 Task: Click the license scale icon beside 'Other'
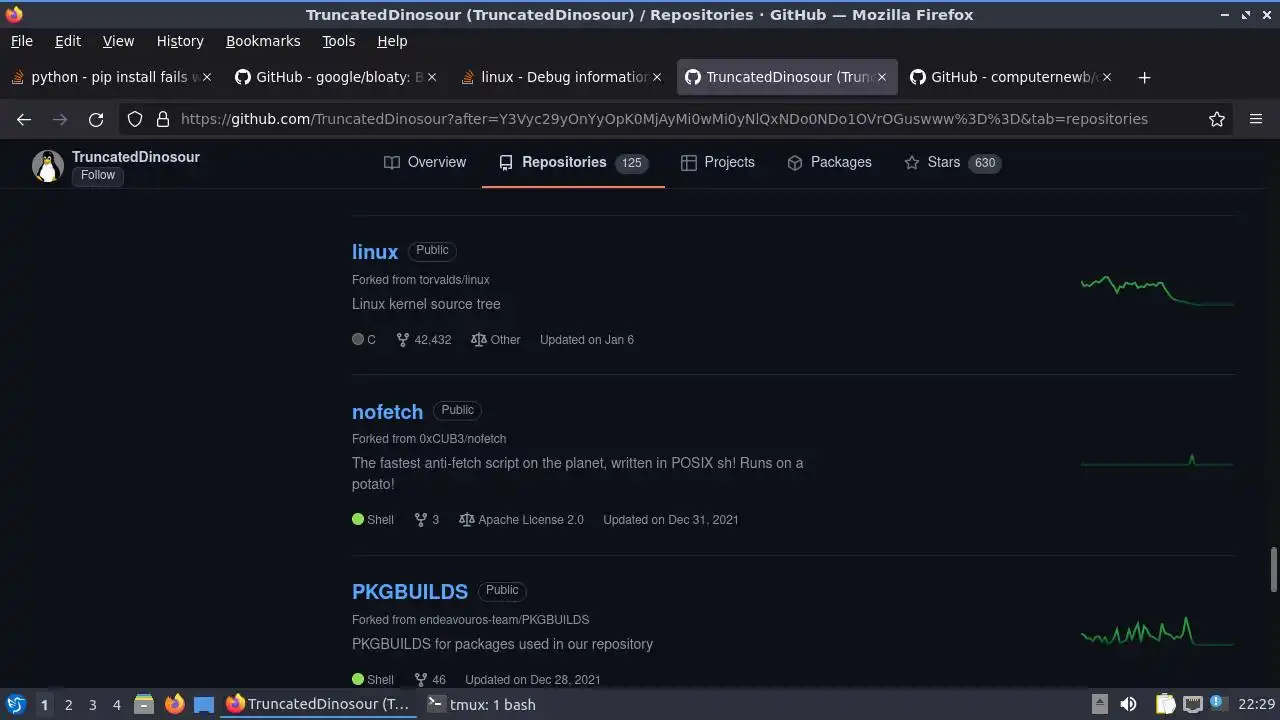tap(479, 340)
